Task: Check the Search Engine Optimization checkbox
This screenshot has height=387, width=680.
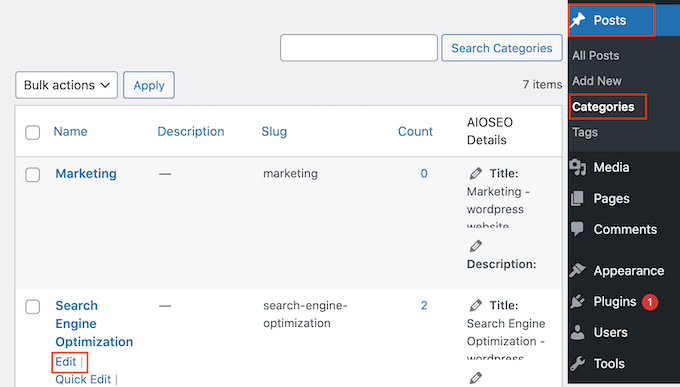Action: [x=33, y=306]
